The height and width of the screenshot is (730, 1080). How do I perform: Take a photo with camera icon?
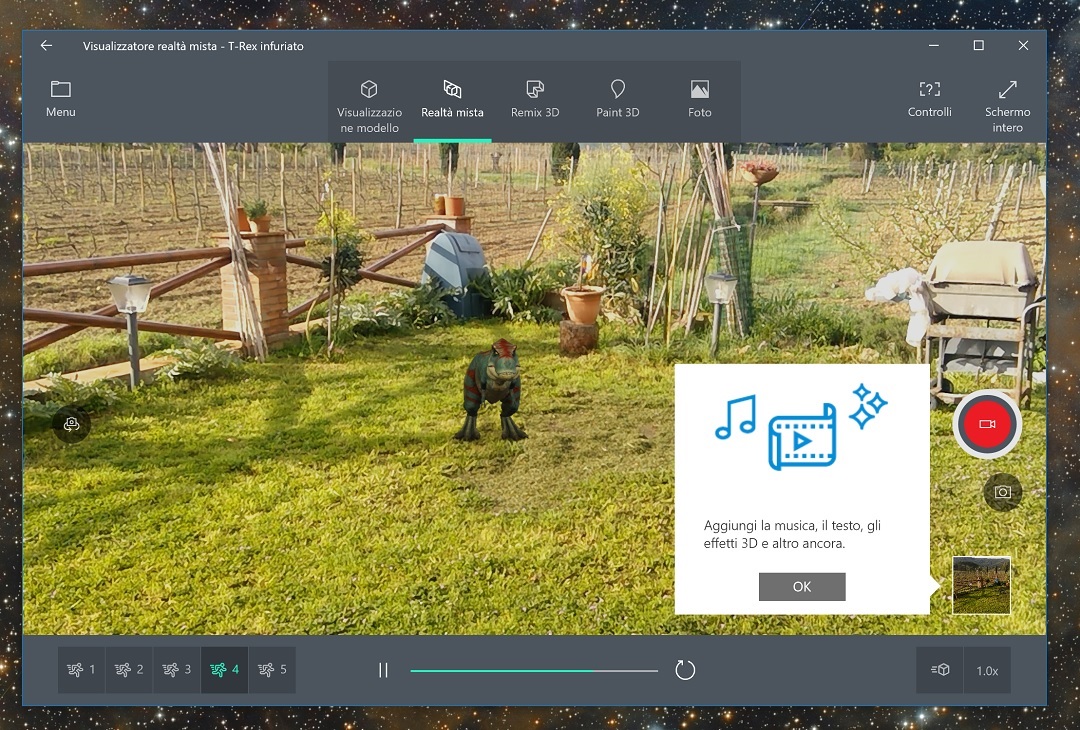(1002, 492)
